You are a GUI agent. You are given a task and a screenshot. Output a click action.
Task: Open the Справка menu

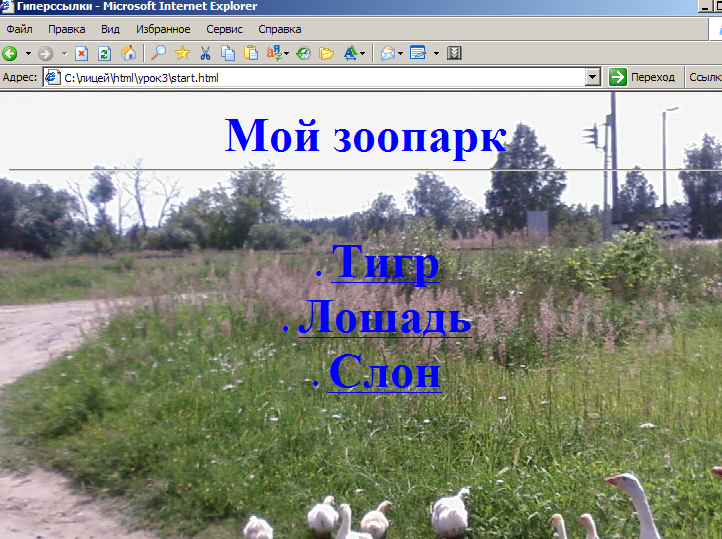point(280,29)
